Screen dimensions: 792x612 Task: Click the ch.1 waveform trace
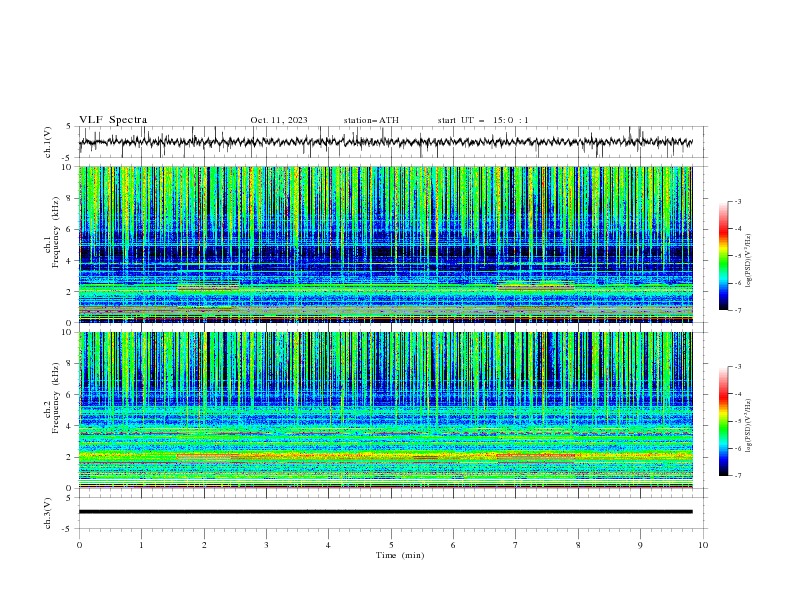click(x=385, y=142)
